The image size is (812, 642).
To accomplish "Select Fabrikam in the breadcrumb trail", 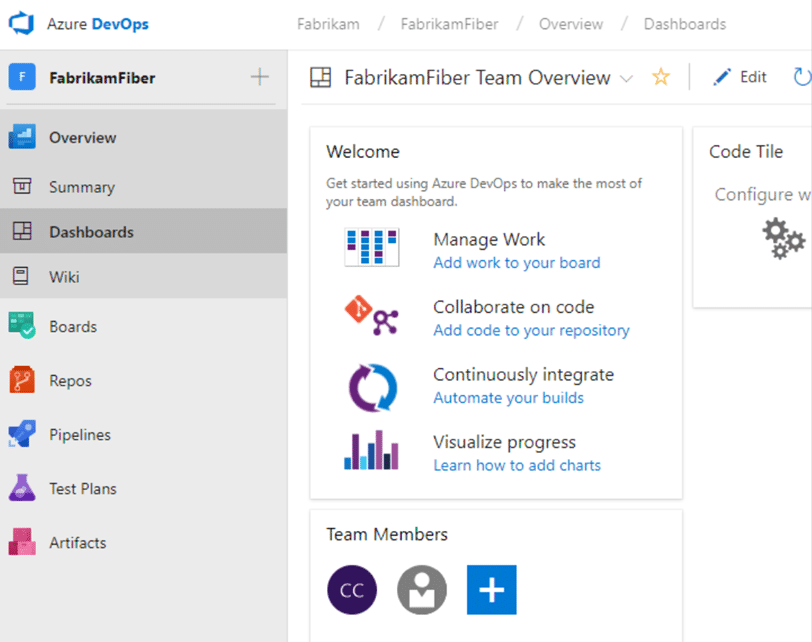I will pyautogui.click(x=328, y=23).
